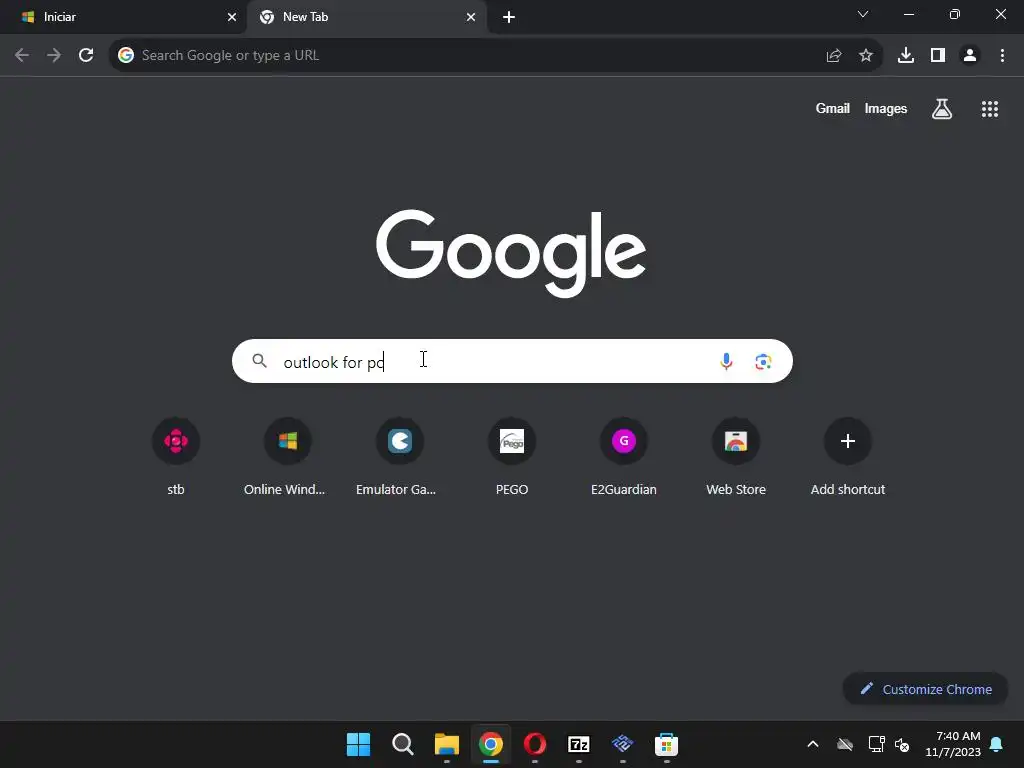1024x768 pixels.
Task: Open the Online Wind... shortcut
Action: click(287, 457)
